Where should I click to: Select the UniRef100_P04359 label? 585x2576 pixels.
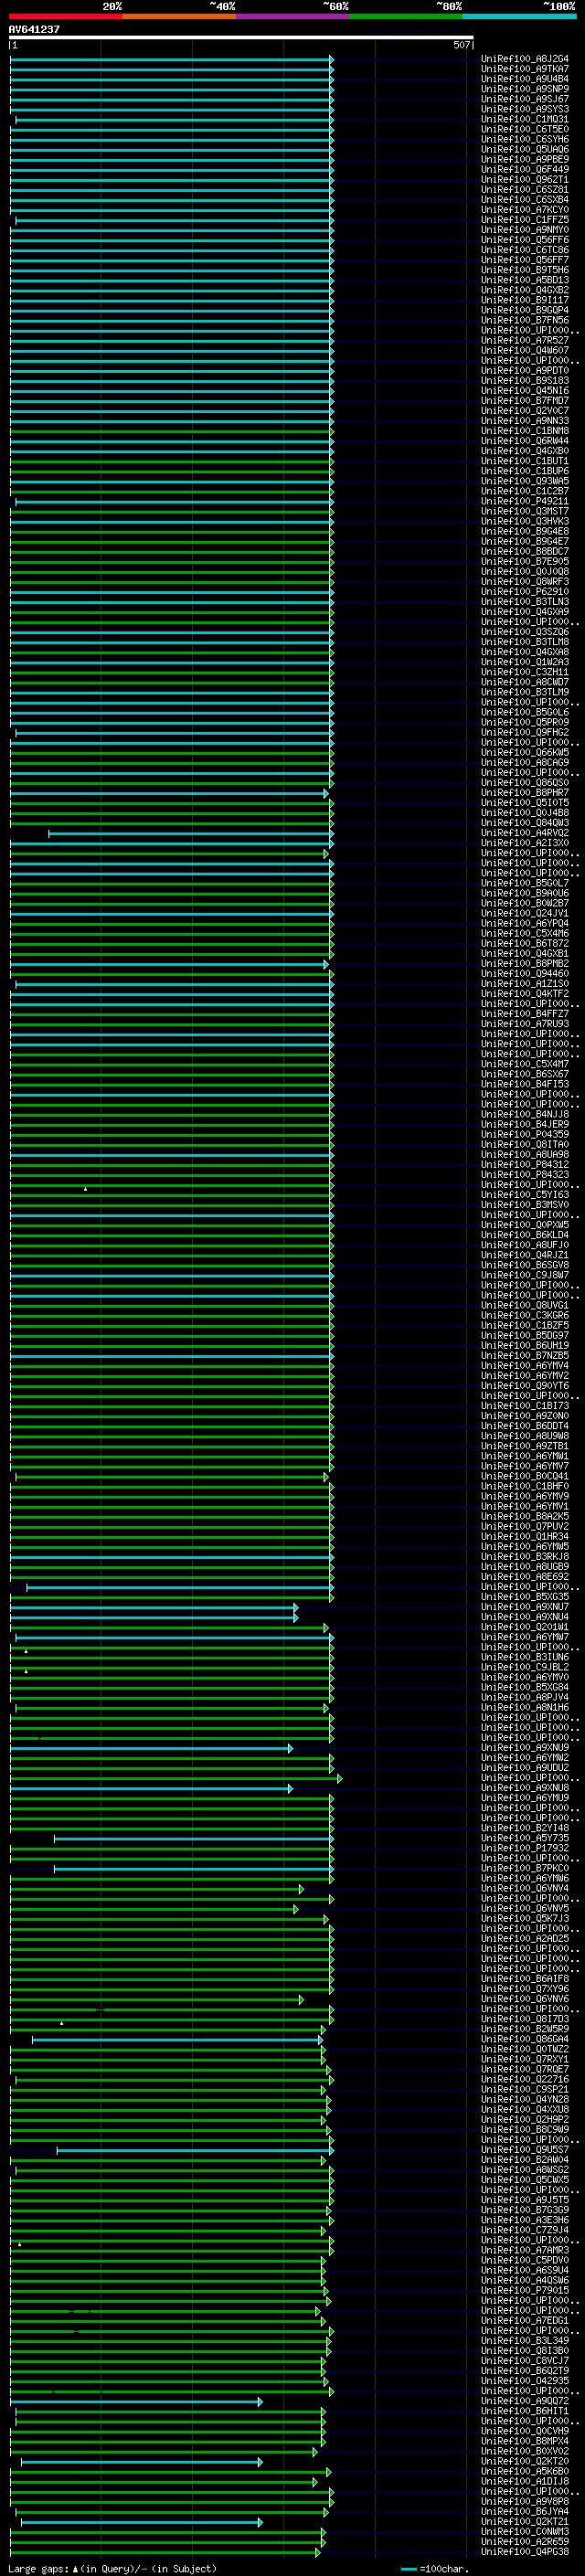click(525, 1134)
